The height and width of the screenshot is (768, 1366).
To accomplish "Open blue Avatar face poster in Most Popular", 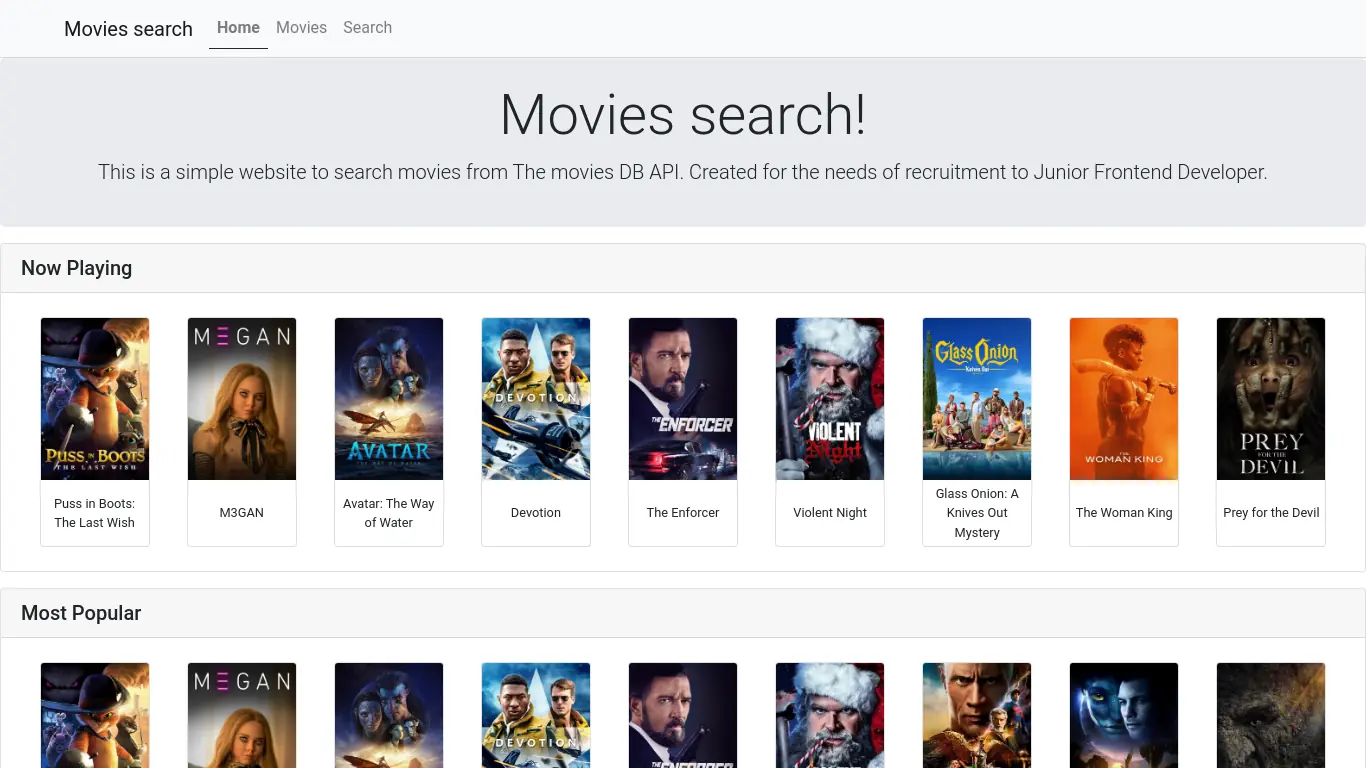I will [x=1124, y=716].
